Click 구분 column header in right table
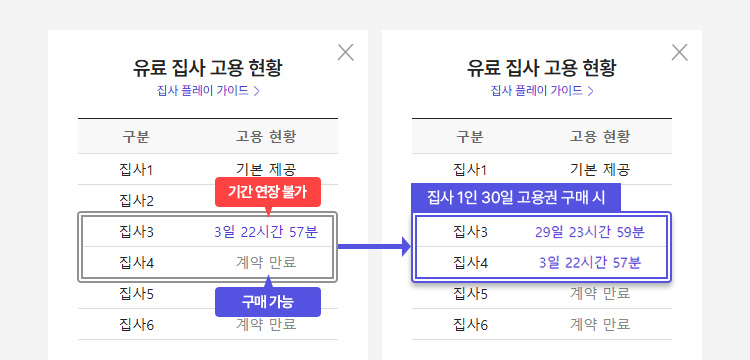This screenshot has width=750, height=360. point(470,137)
